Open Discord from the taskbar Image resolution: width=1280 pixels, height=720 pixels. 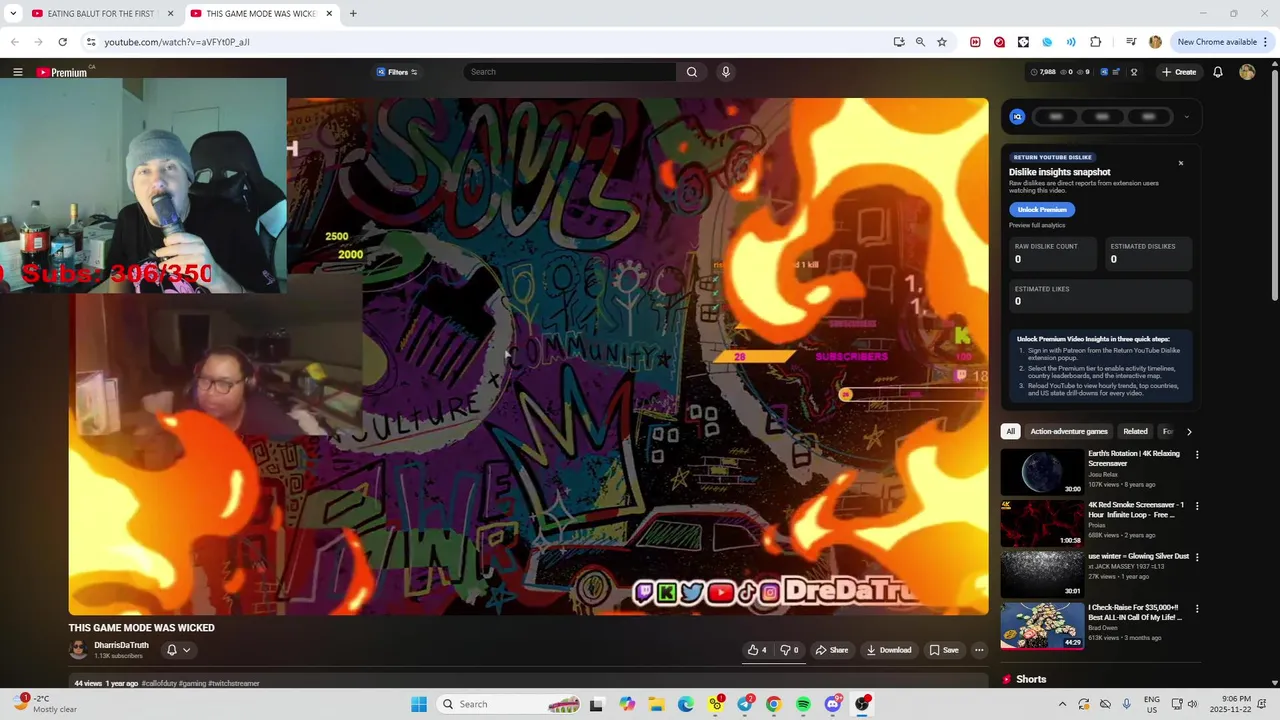point(832,704)
